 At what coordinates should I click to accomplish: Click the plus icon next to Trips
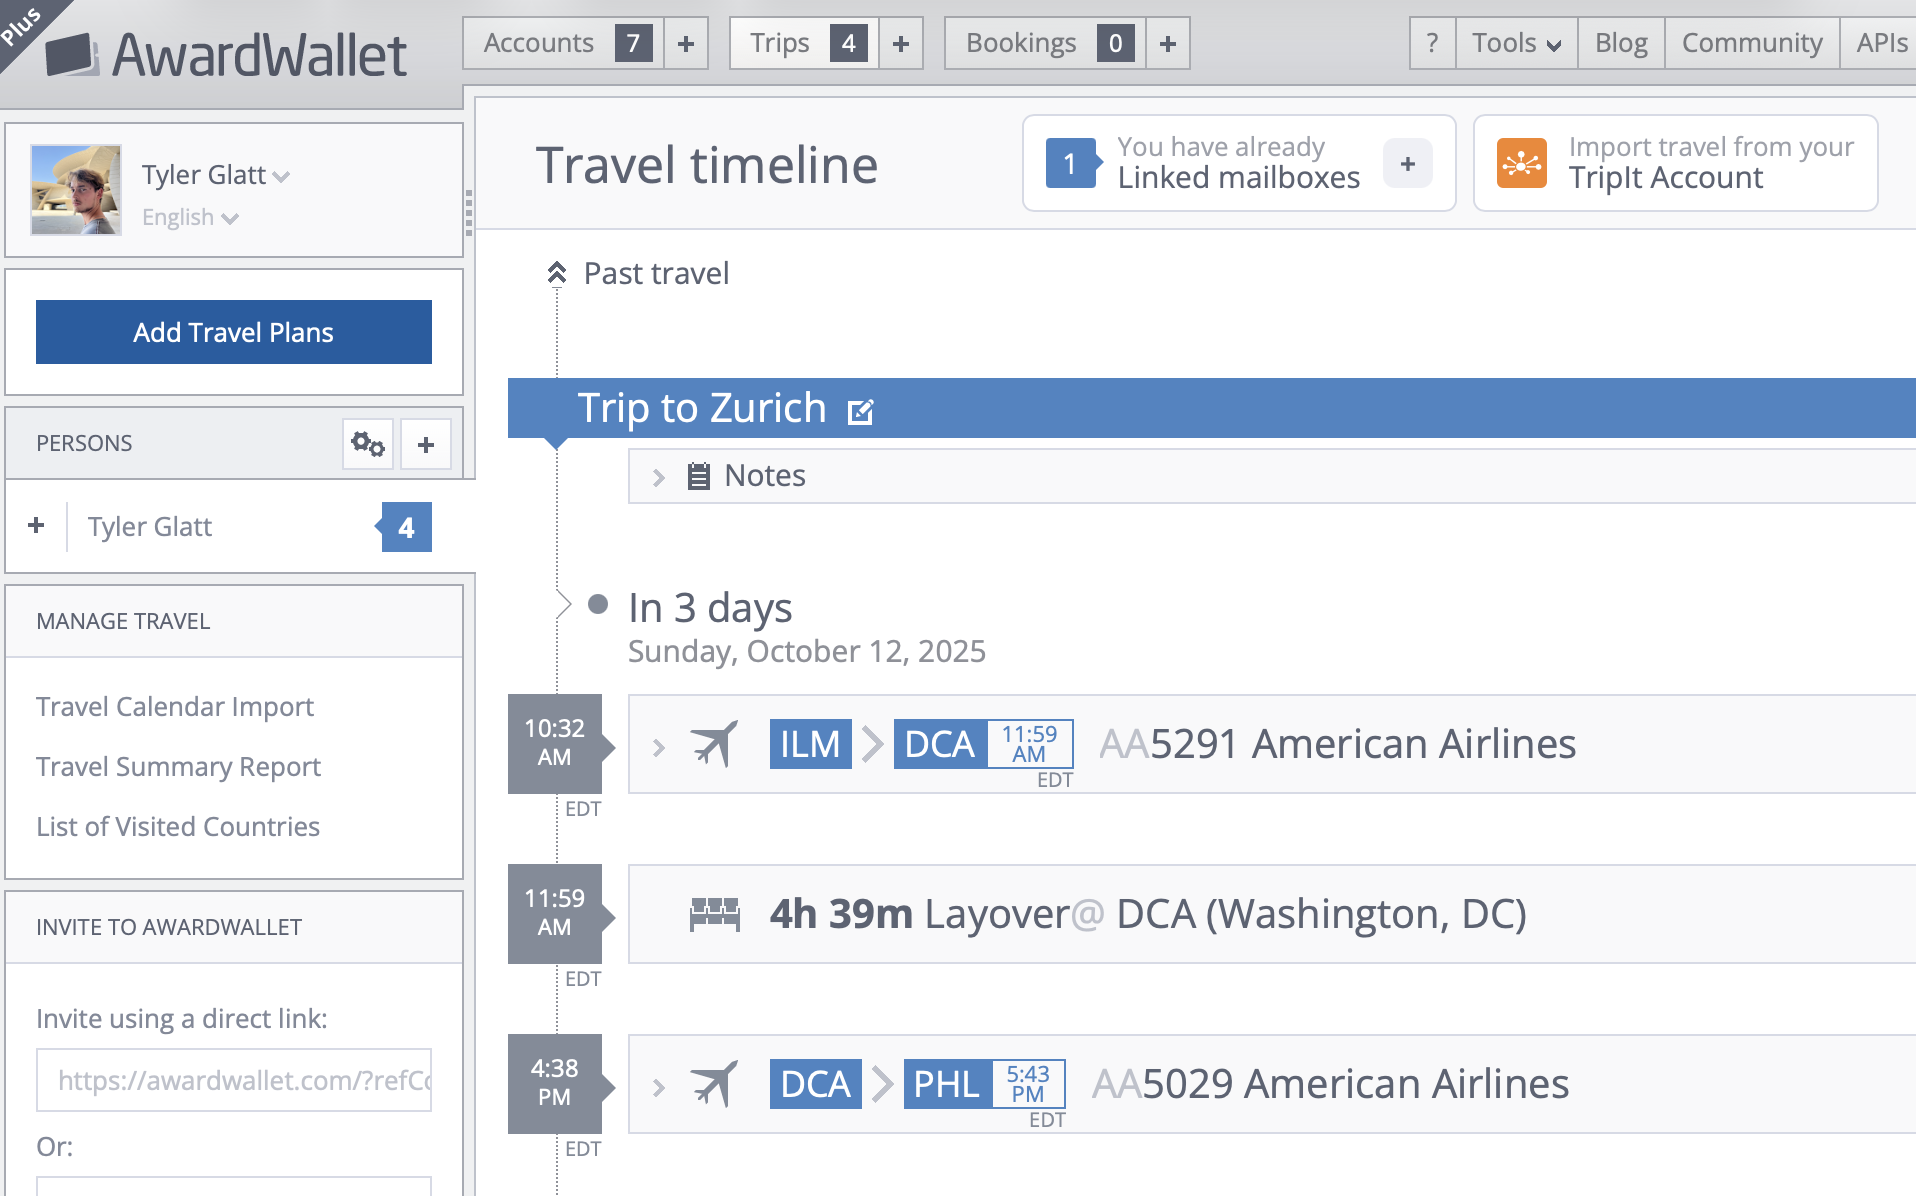(x=901, y=43)
